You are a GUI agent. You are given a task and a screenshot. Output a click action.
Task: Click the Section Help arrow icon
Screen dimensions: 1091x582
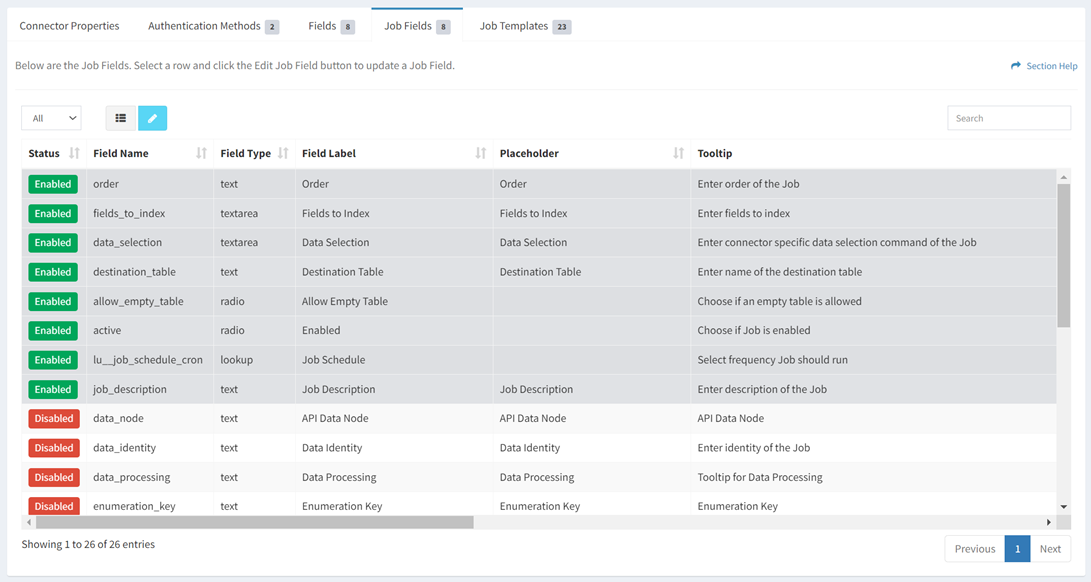point(1017,65)
